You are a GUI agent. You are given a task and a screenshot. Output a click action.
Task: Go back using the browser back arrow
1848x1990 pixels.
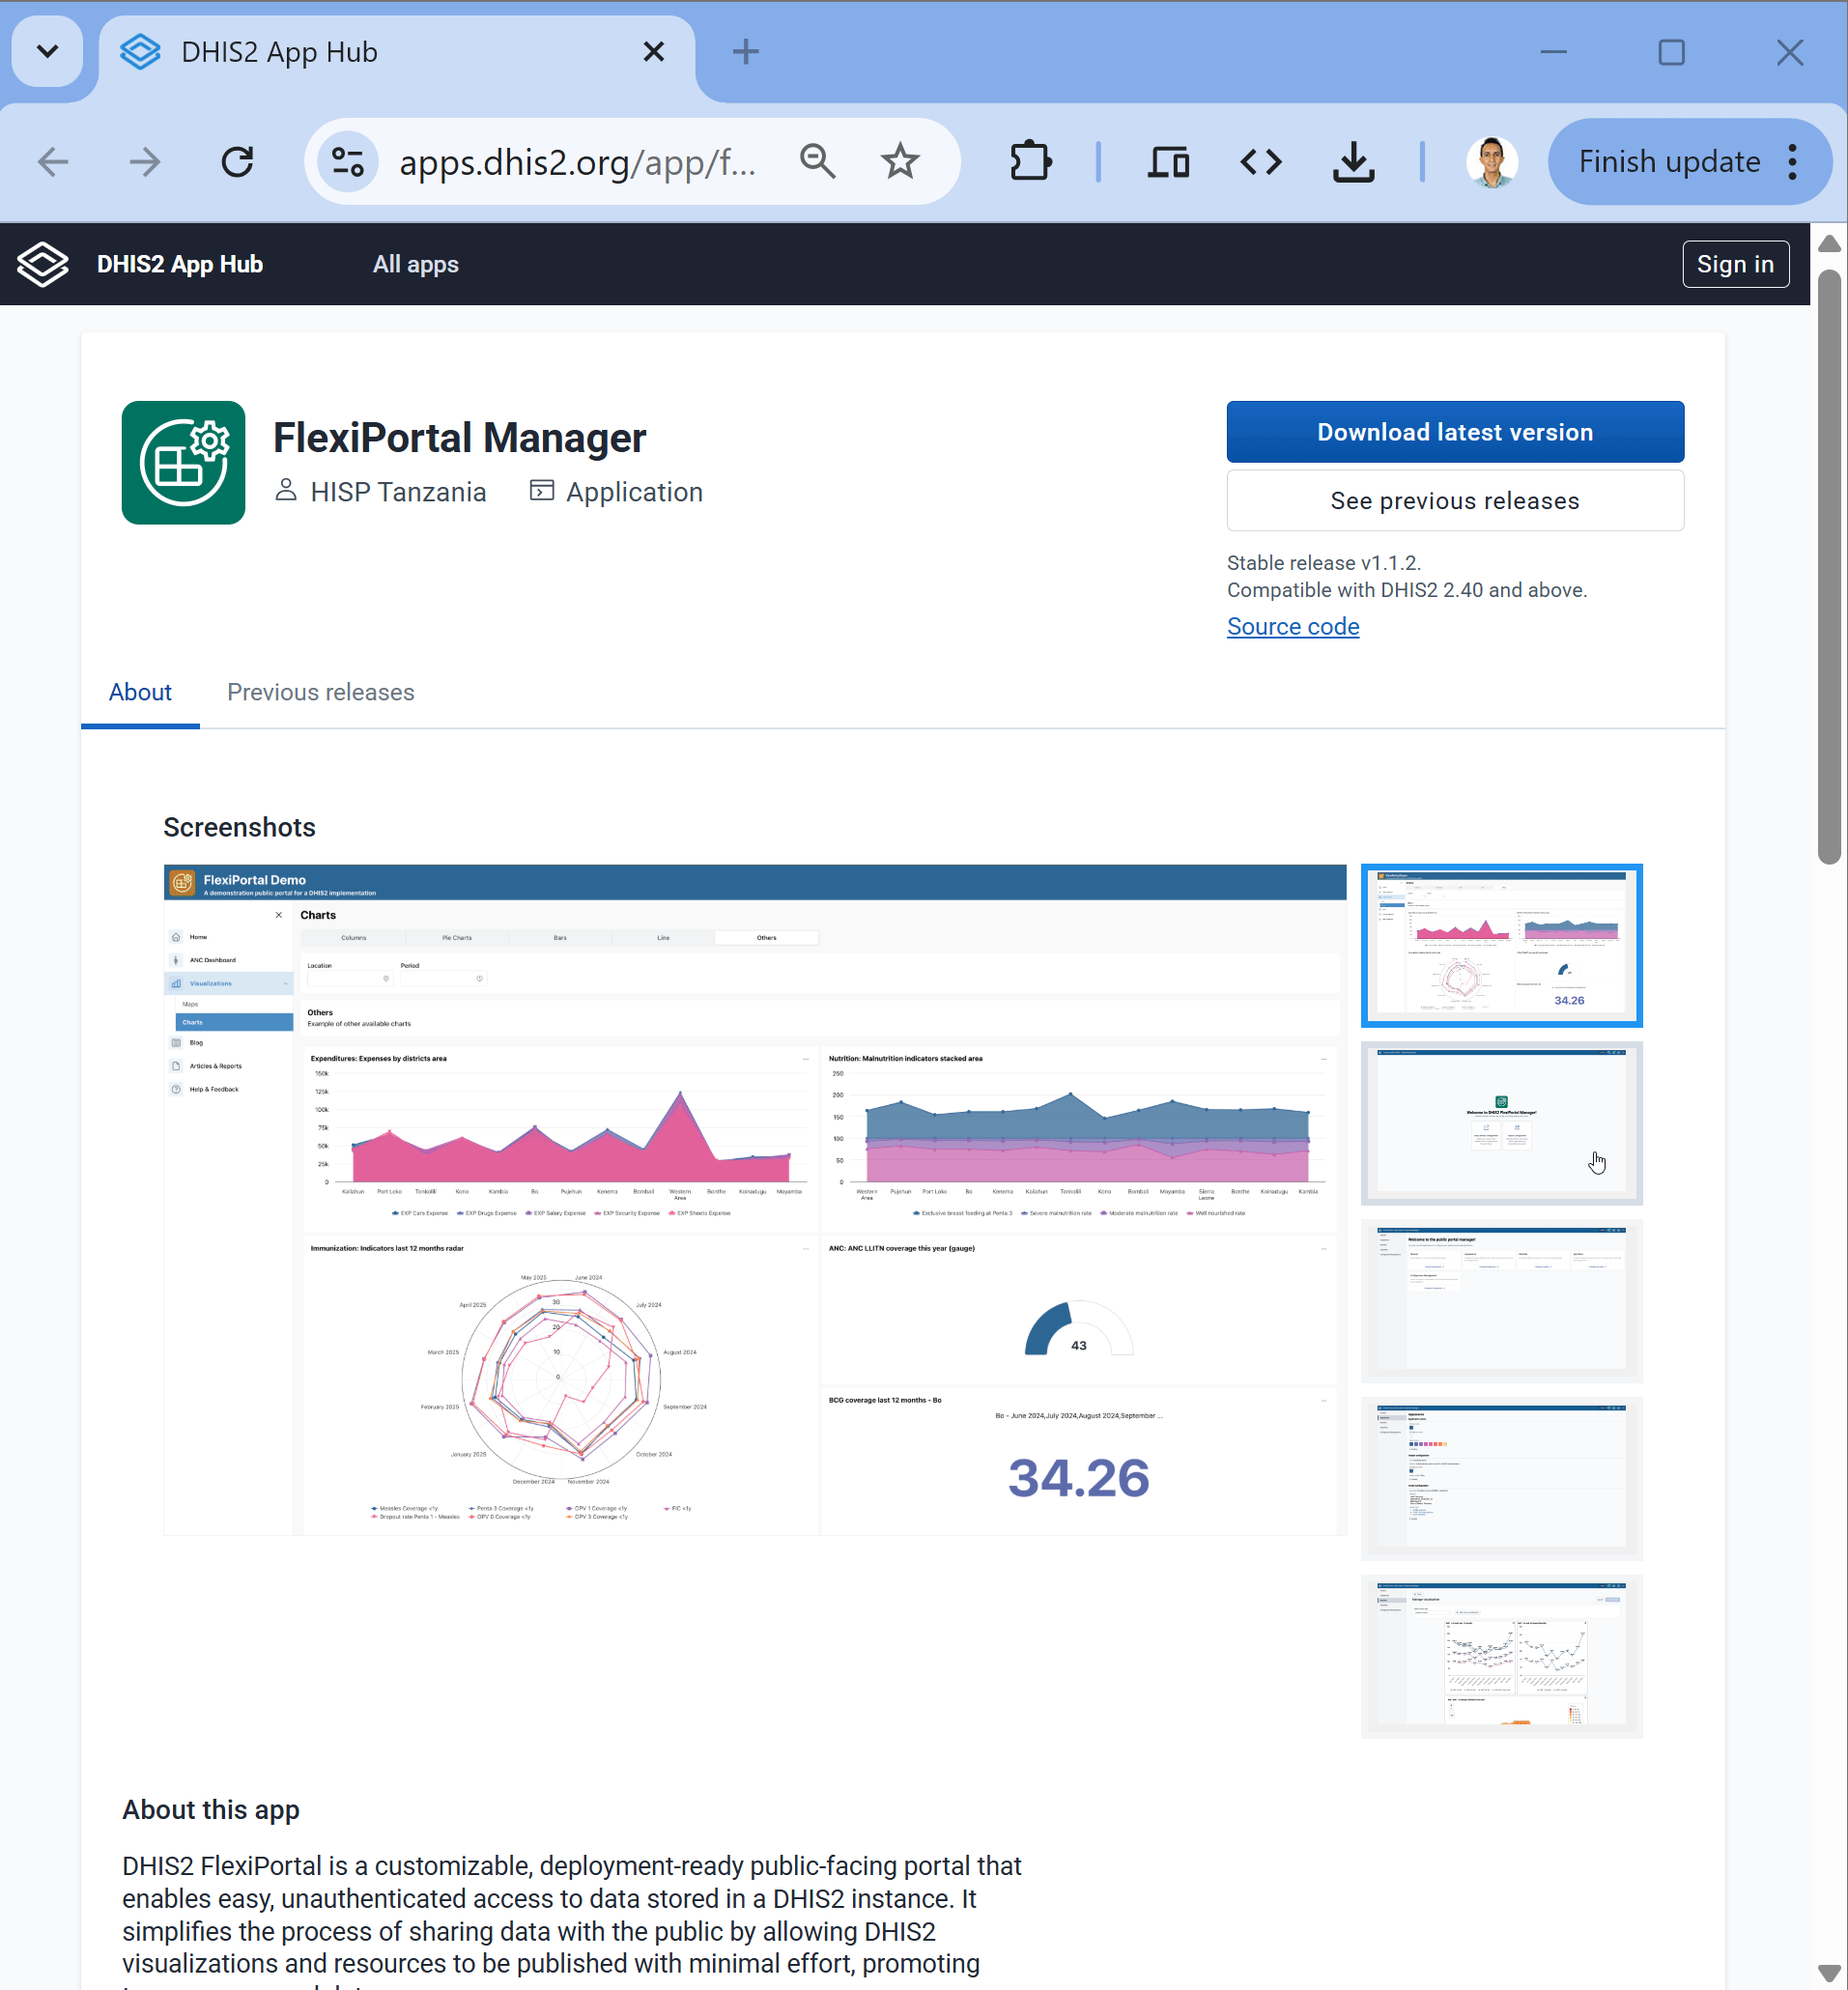pyautogui.click(x=53, y=162)
